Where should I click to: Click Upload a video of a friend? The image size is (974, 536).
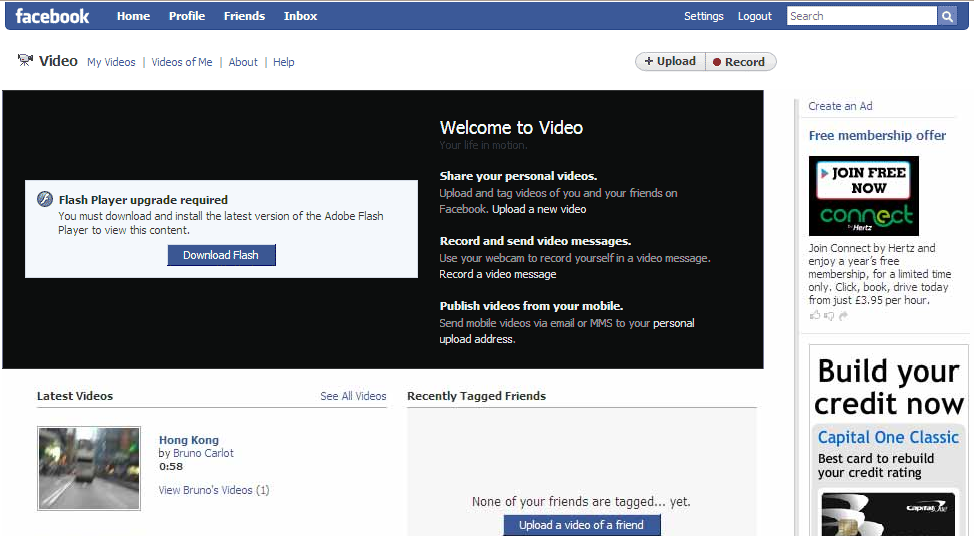coord(581,525)
